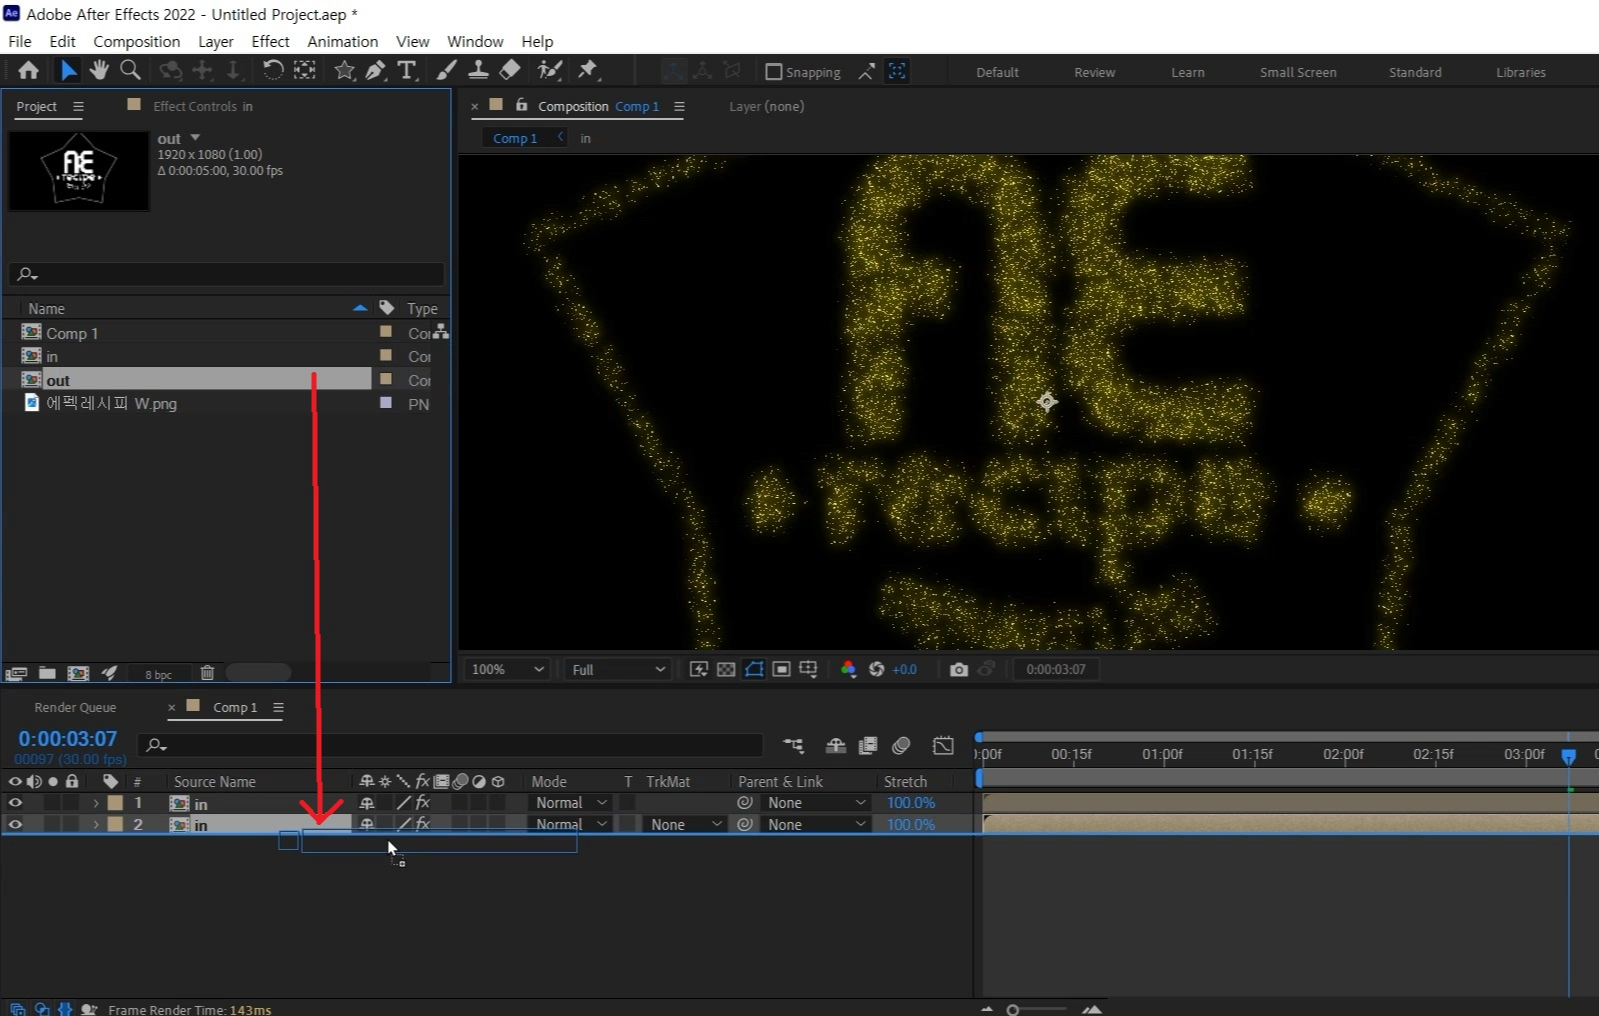
Task: Click the Project panel search field
Action: [x=227, y=274]
